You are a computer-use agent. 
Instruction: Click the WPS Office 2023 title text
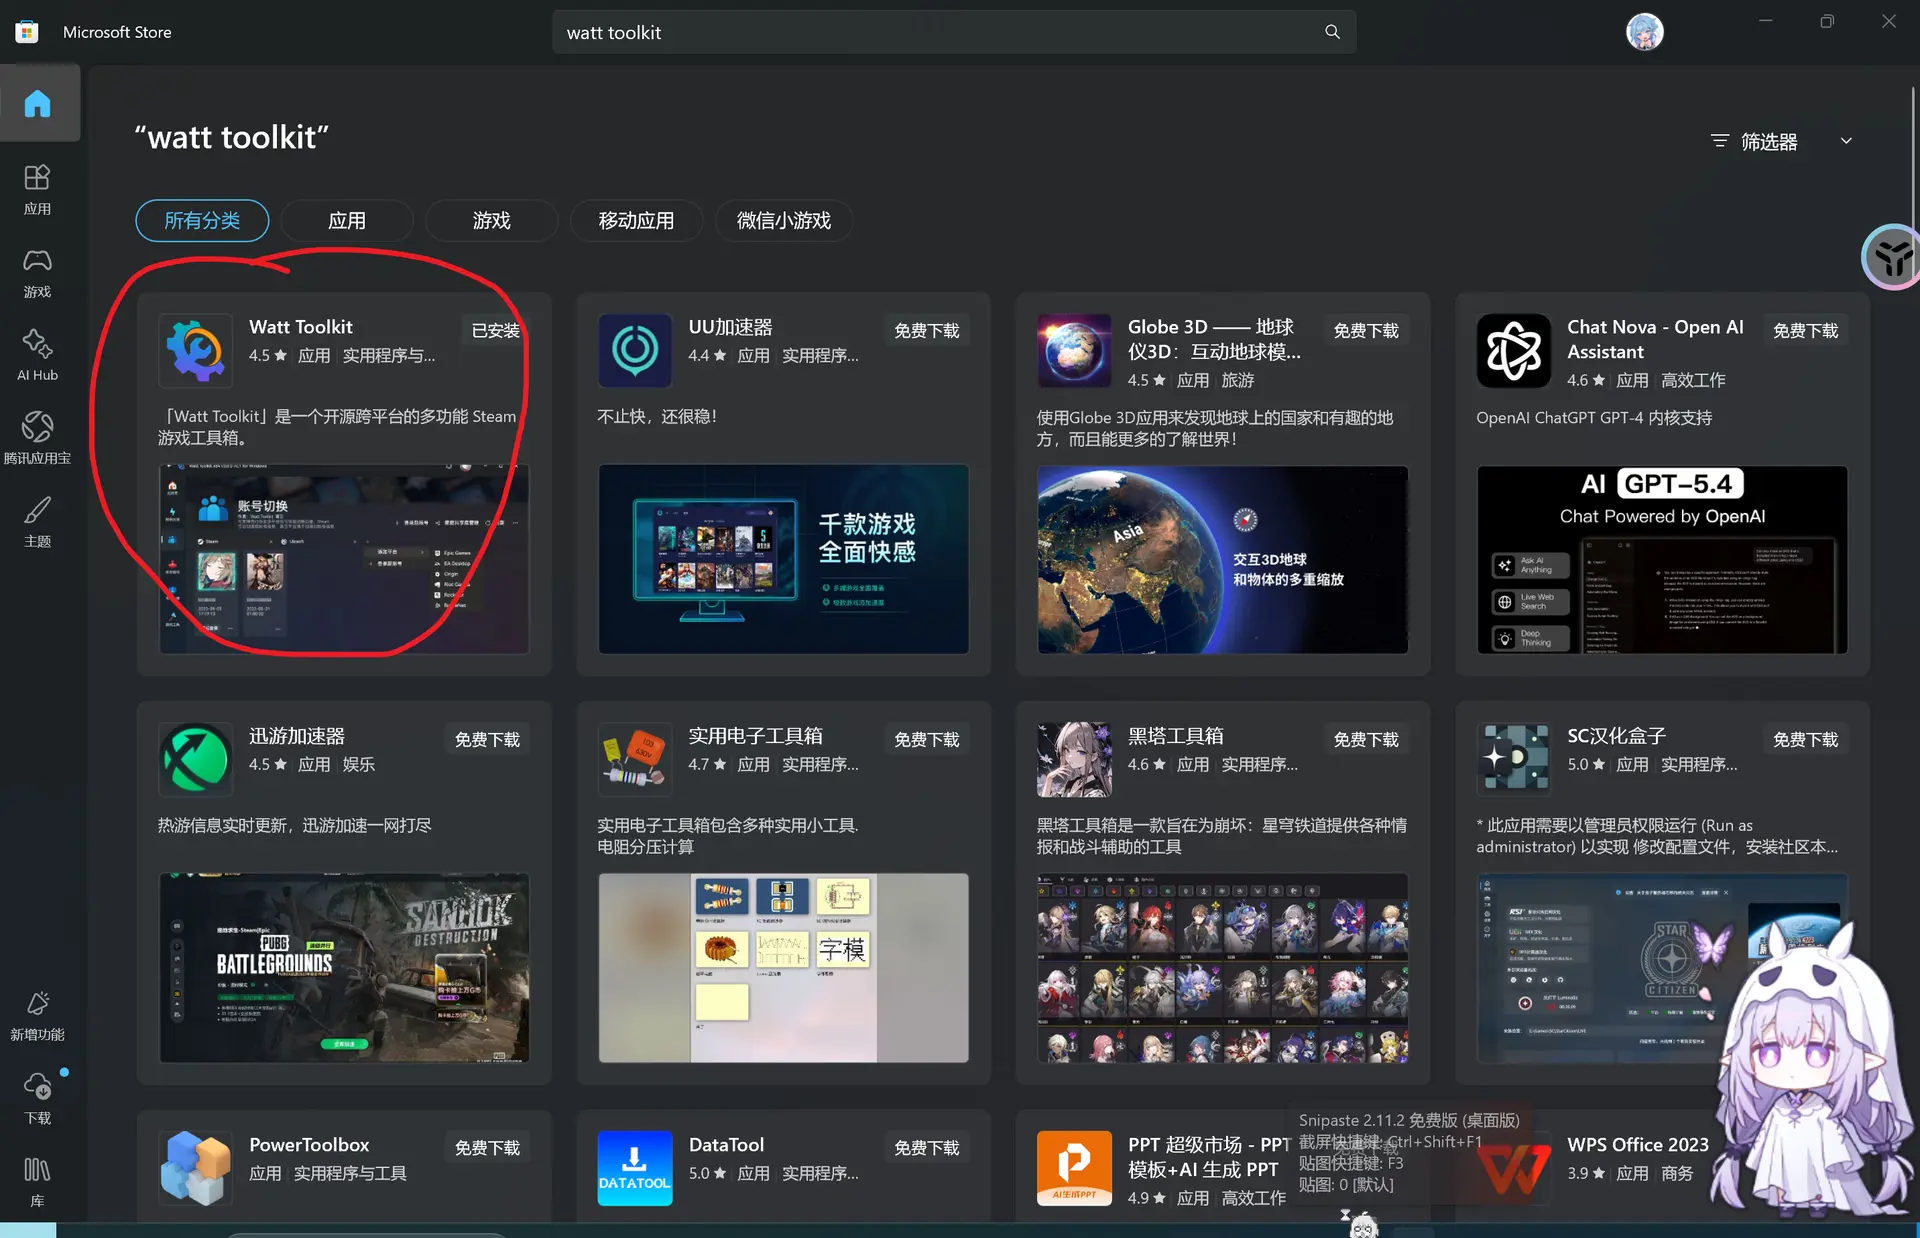point(1638,1145)
